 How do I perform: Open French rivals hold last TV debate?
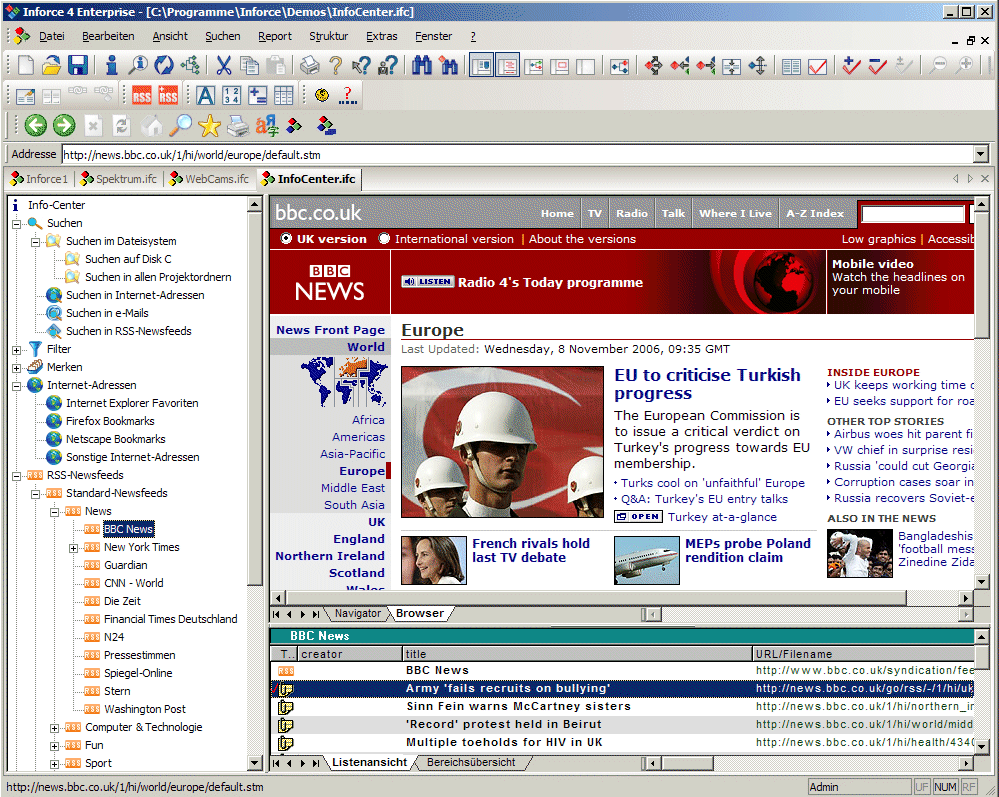[531, 550]
